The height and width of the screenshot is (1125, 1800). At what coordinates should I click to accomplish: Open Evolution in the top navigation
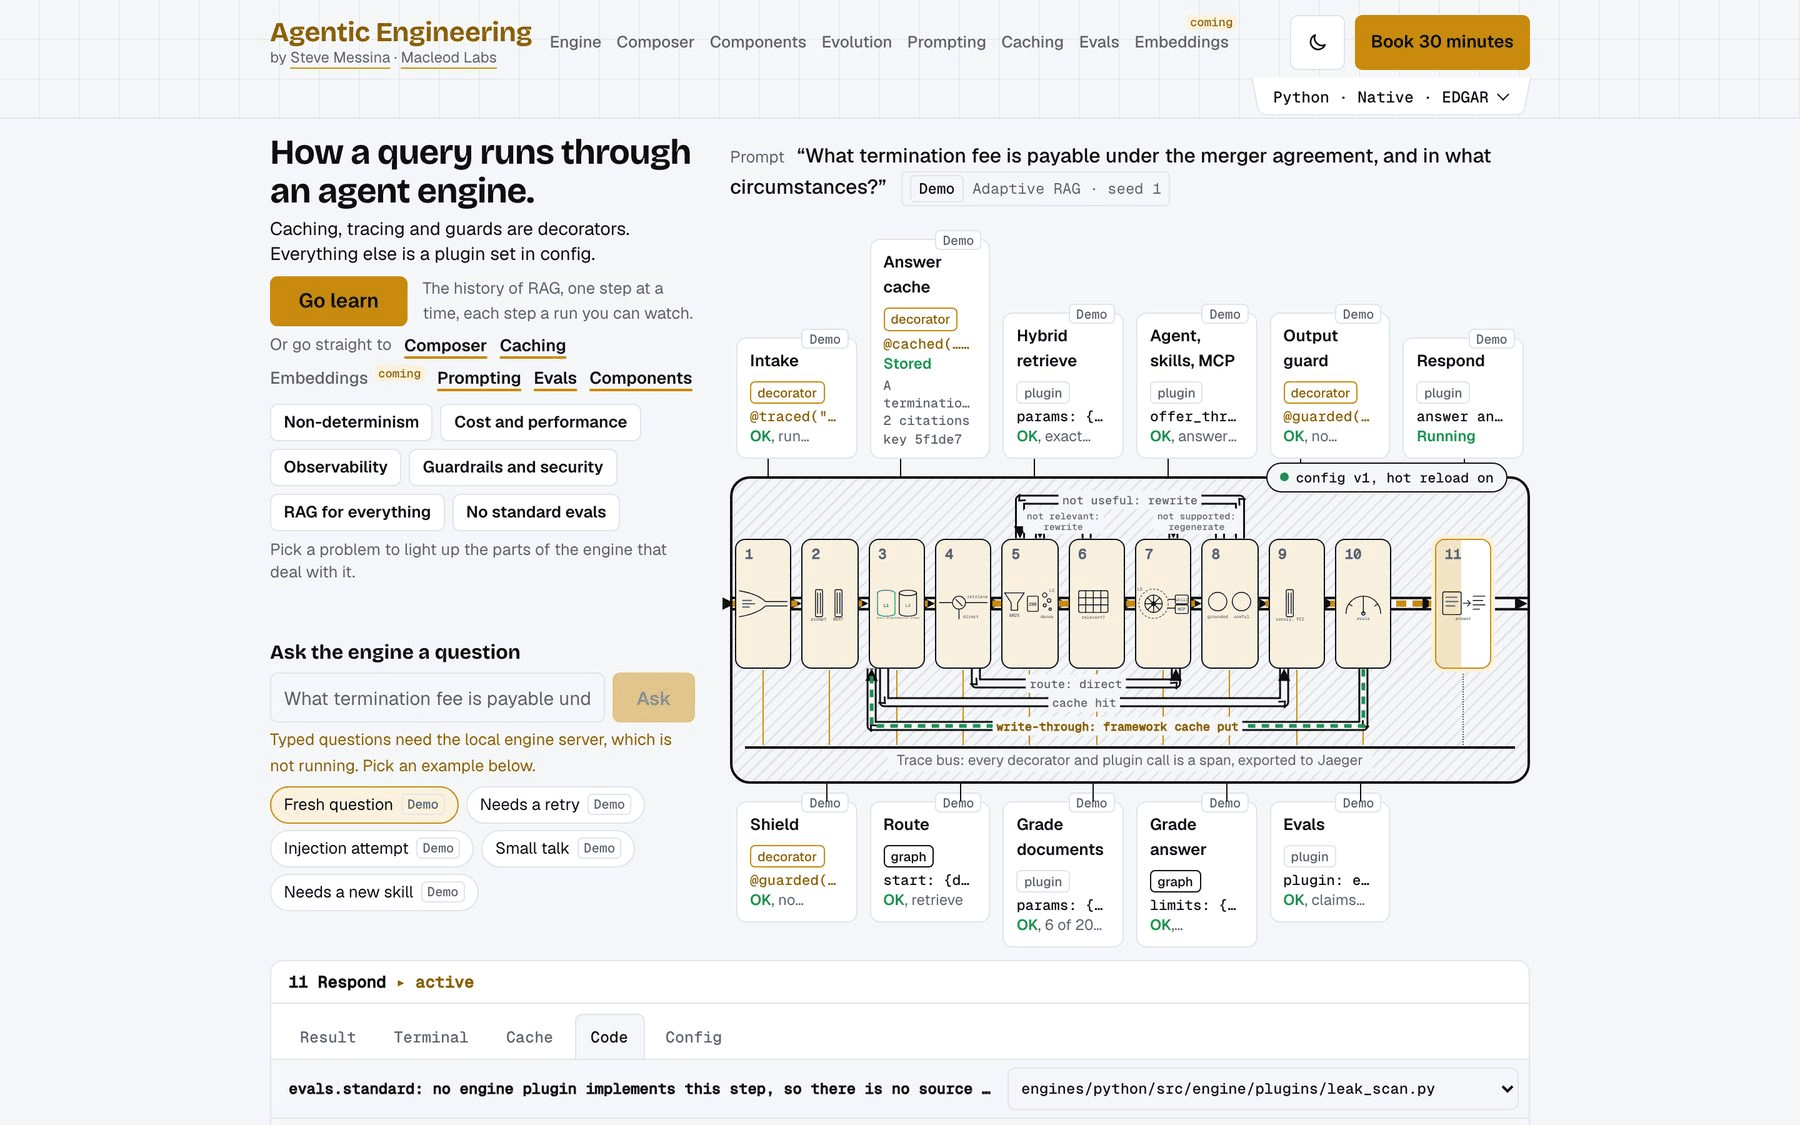pyautogui.click(x=856, y=42)
